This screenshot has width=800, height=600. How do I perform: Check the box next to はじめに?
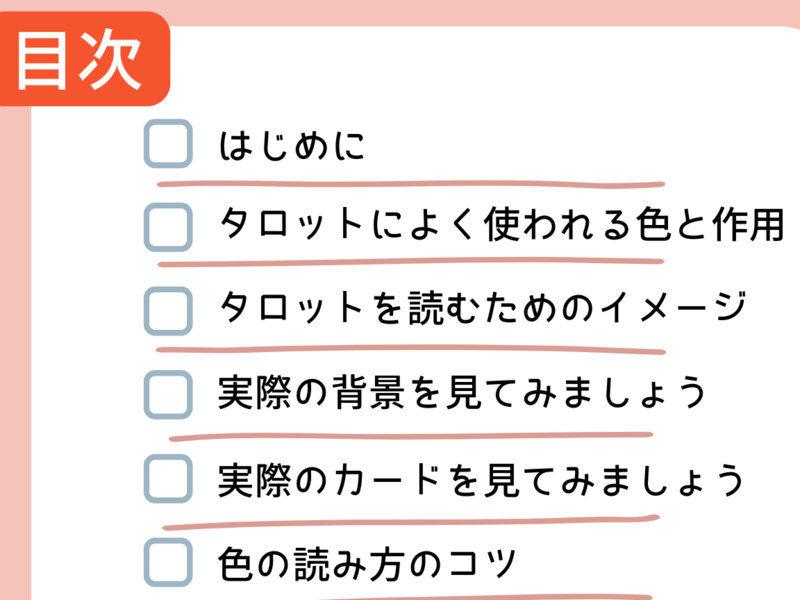pyautogui.click(x=168, y=145)
